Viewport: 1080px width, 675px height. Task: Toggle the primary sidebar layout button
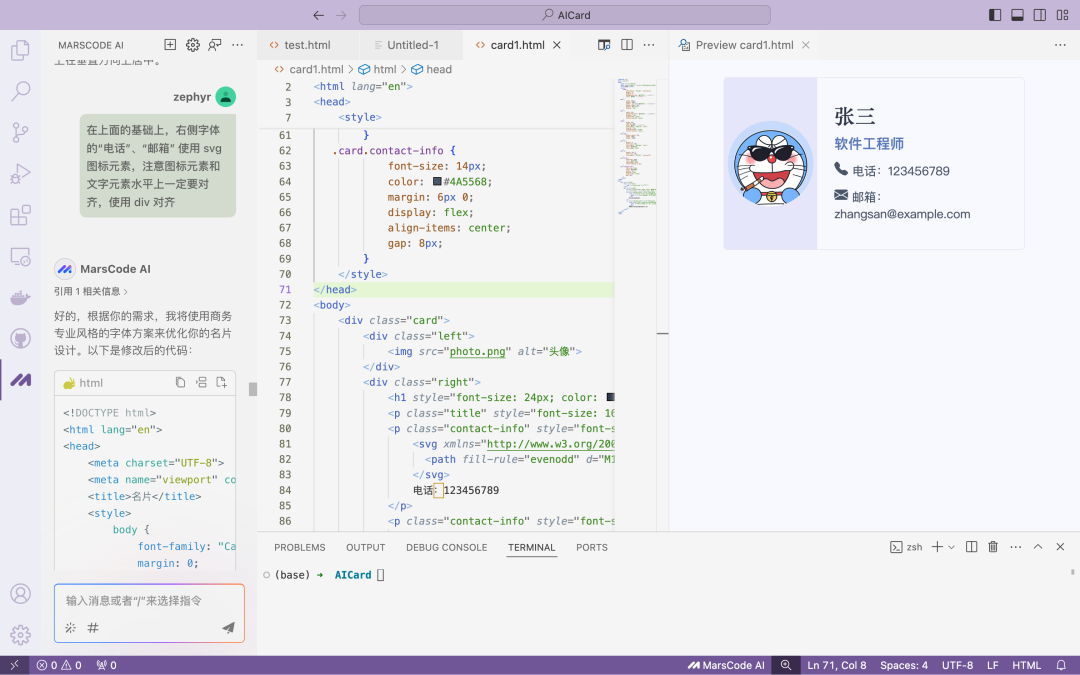[994, 15]
